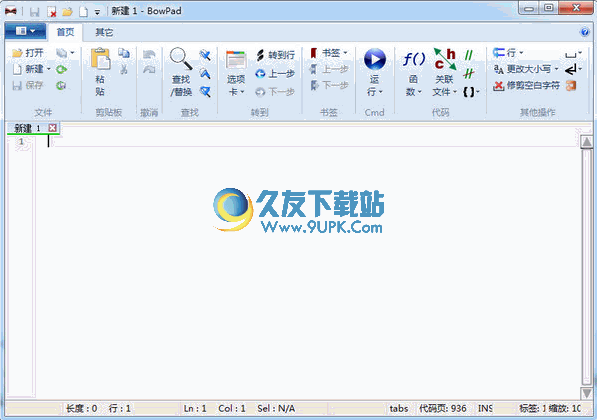Click the BowPad bow-tie icon in the title bar
Image resolution: width=597 pixels, height=420 pixels.
click(x=11, y=11)
